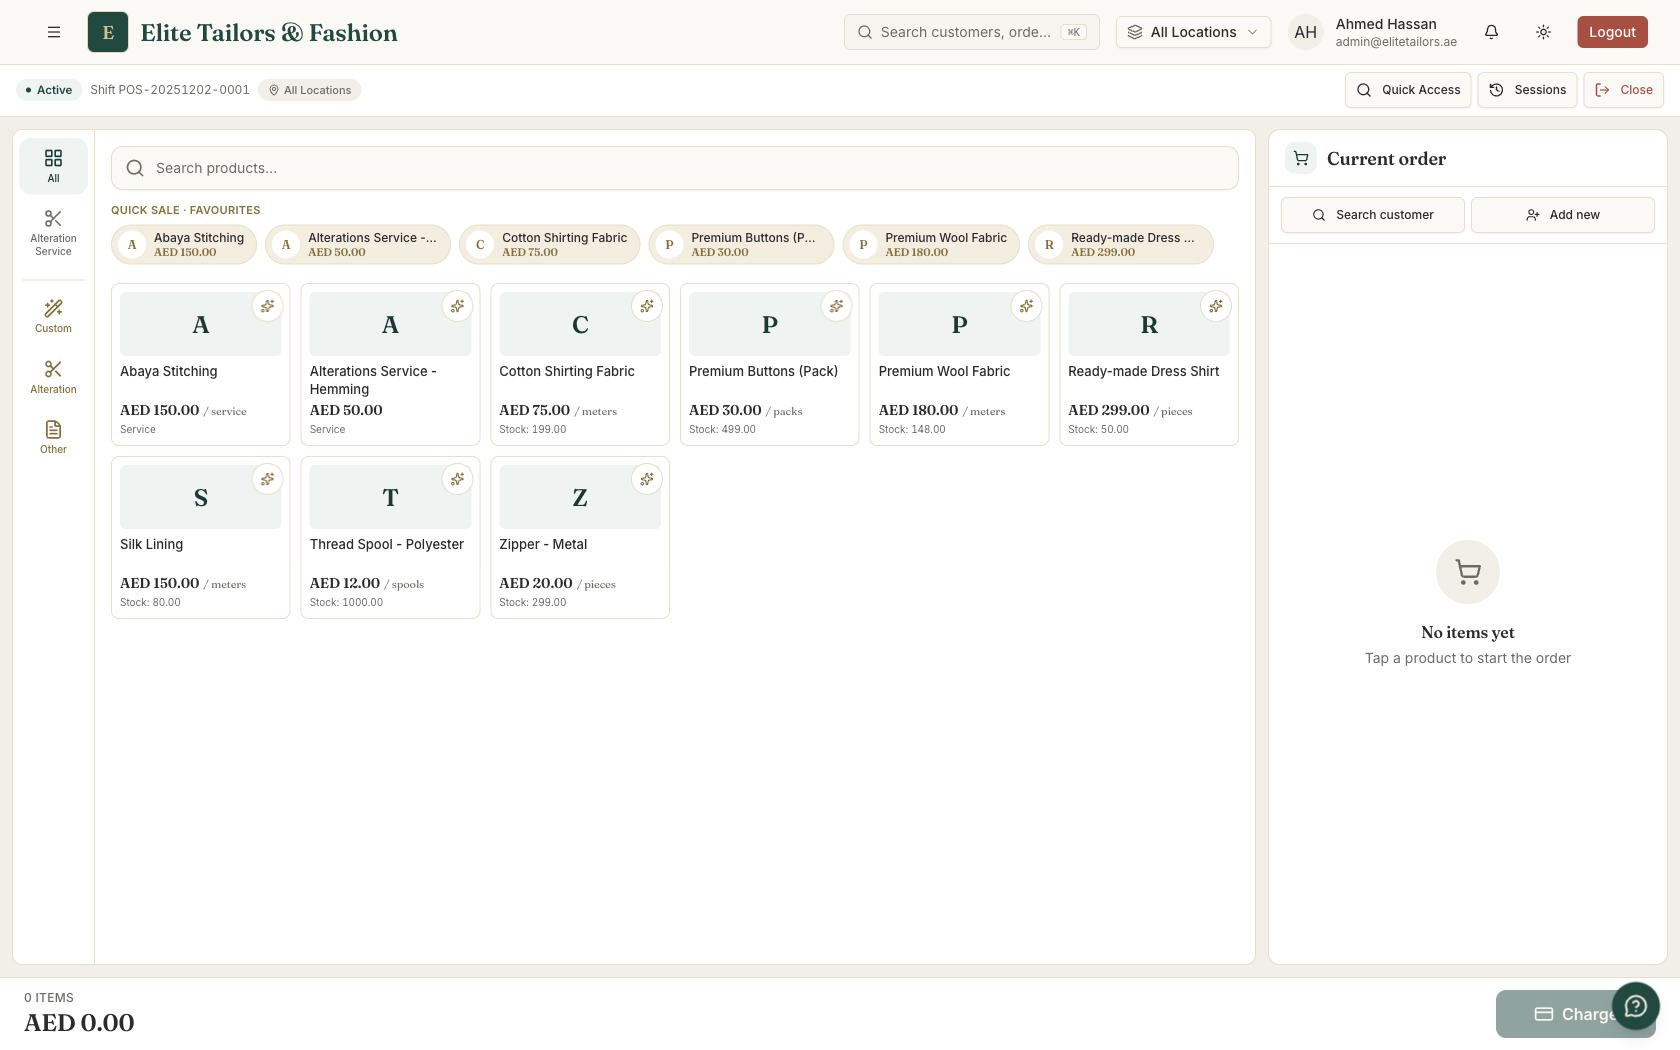Open the hamburger navigation menu
1680x1050 pixels.
(x=54, y=32)
